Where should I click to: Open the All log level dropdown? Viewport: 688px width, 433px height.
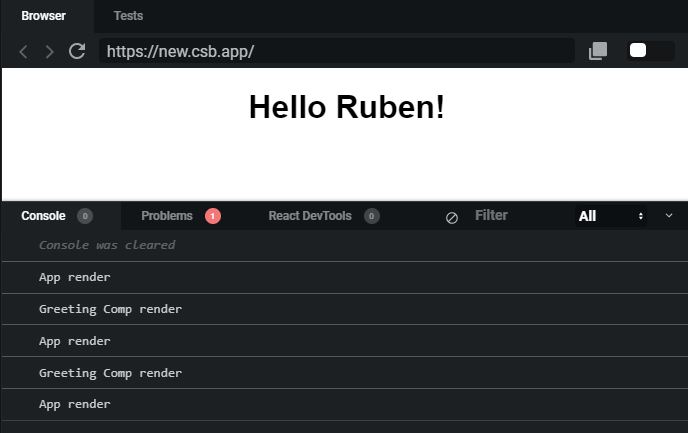[x=611, y=216]
